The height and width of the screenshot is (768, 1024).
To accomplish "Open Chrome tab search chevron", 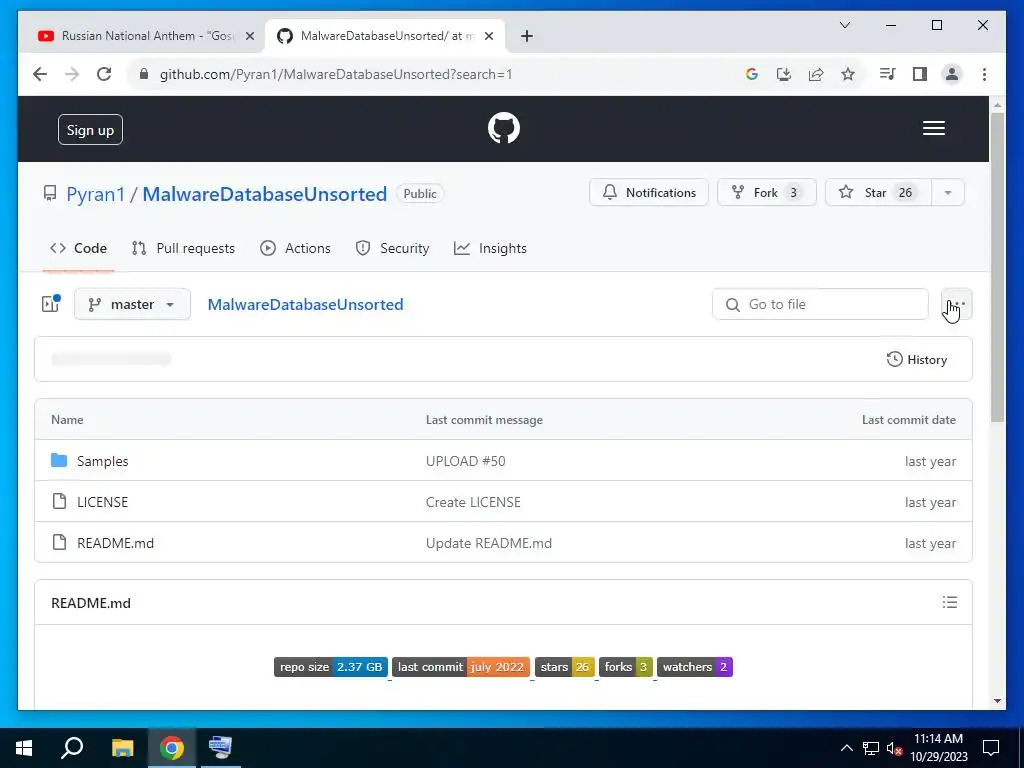I will 844,25.
